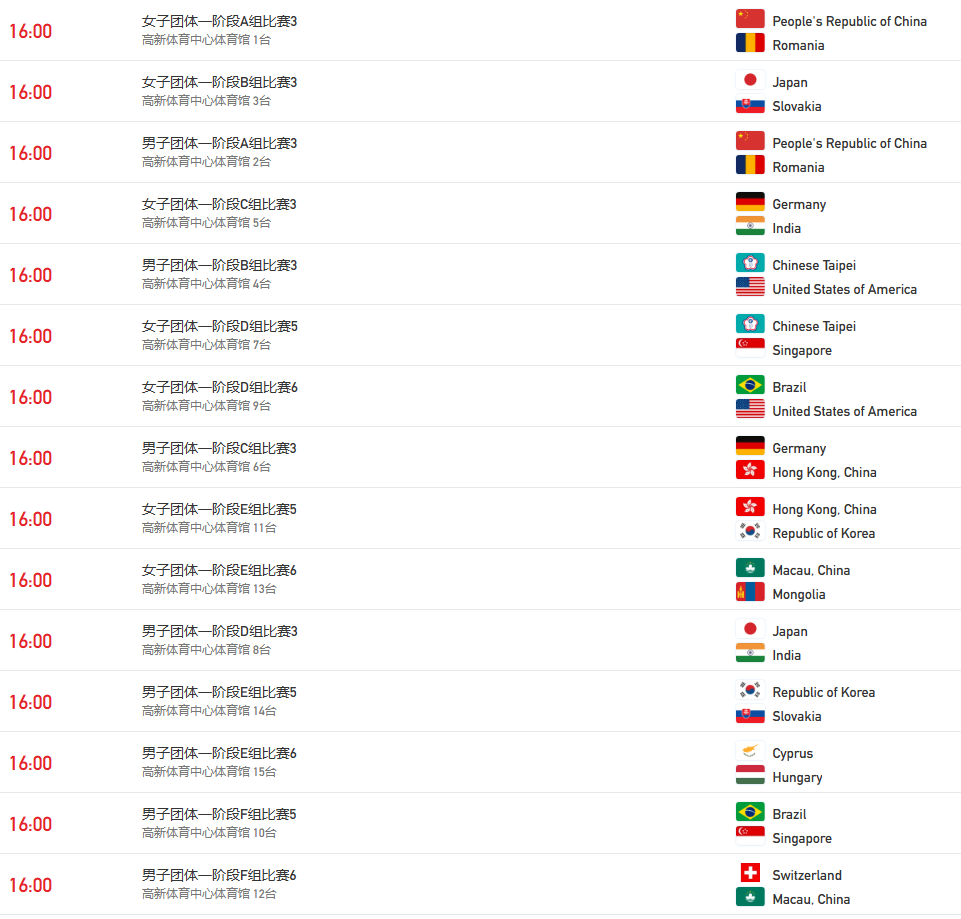Screen dimensions: 961x919
Task: Click 16:00 time of 男子团体一阶段F组比赛5 row
Action: (x=30, y=824)
